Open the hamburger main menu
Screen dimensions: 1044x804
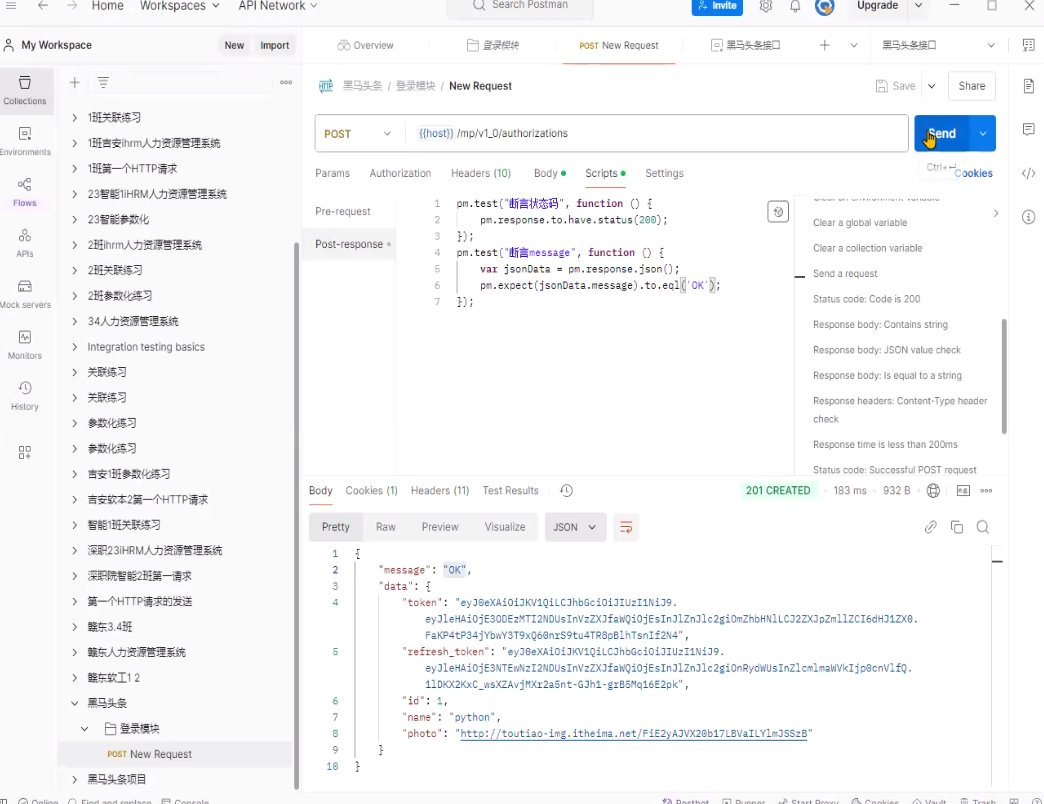(x=11, y=5)
